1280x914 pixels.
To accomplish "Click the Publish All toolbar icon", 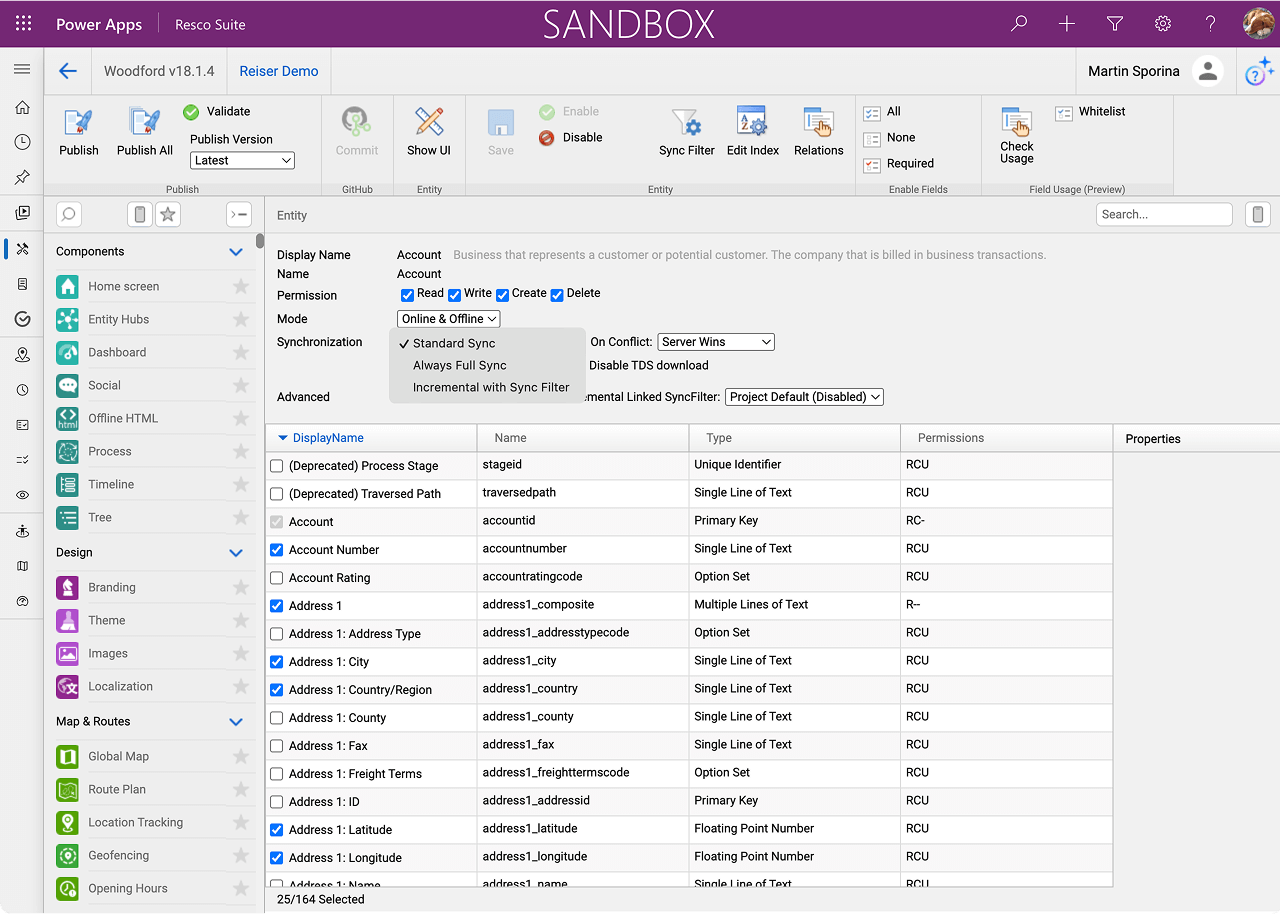I will tap(145, 123).
